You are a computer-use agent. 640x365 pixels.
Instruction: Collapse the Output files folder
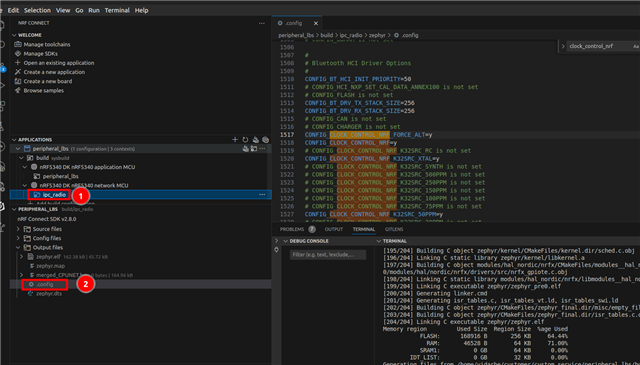pos(18,247)
